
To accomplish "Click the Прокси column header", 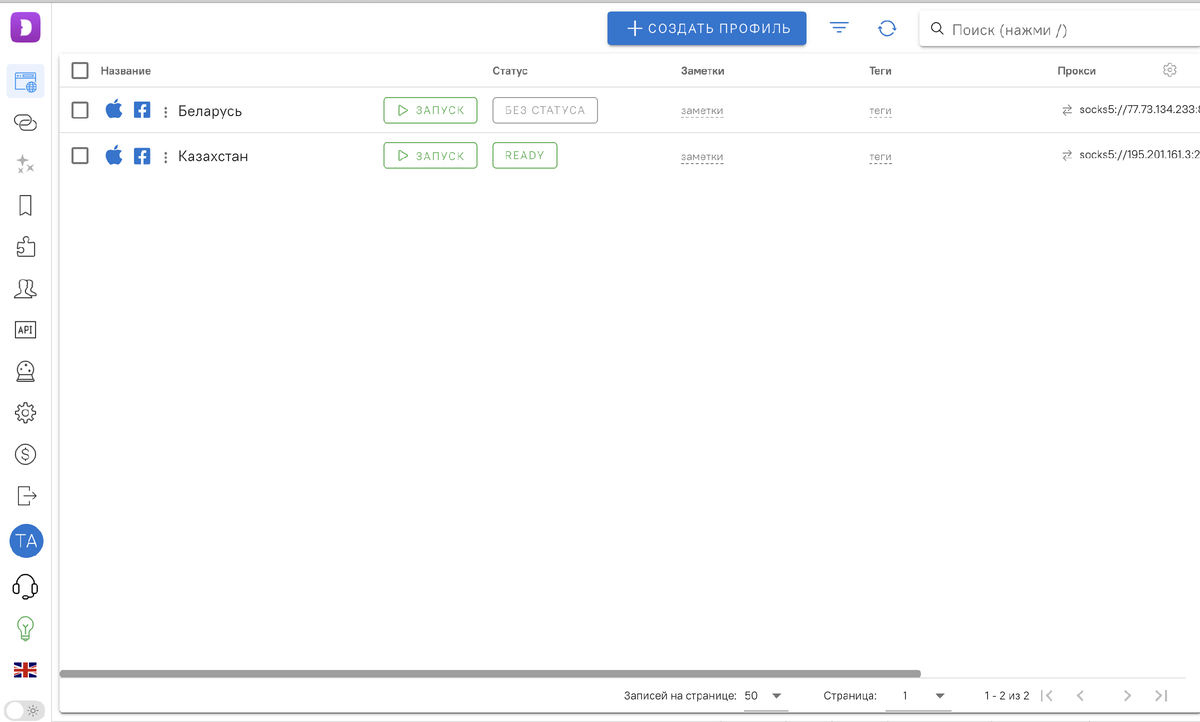I will pyautogui.click(x=1076, y=71).
